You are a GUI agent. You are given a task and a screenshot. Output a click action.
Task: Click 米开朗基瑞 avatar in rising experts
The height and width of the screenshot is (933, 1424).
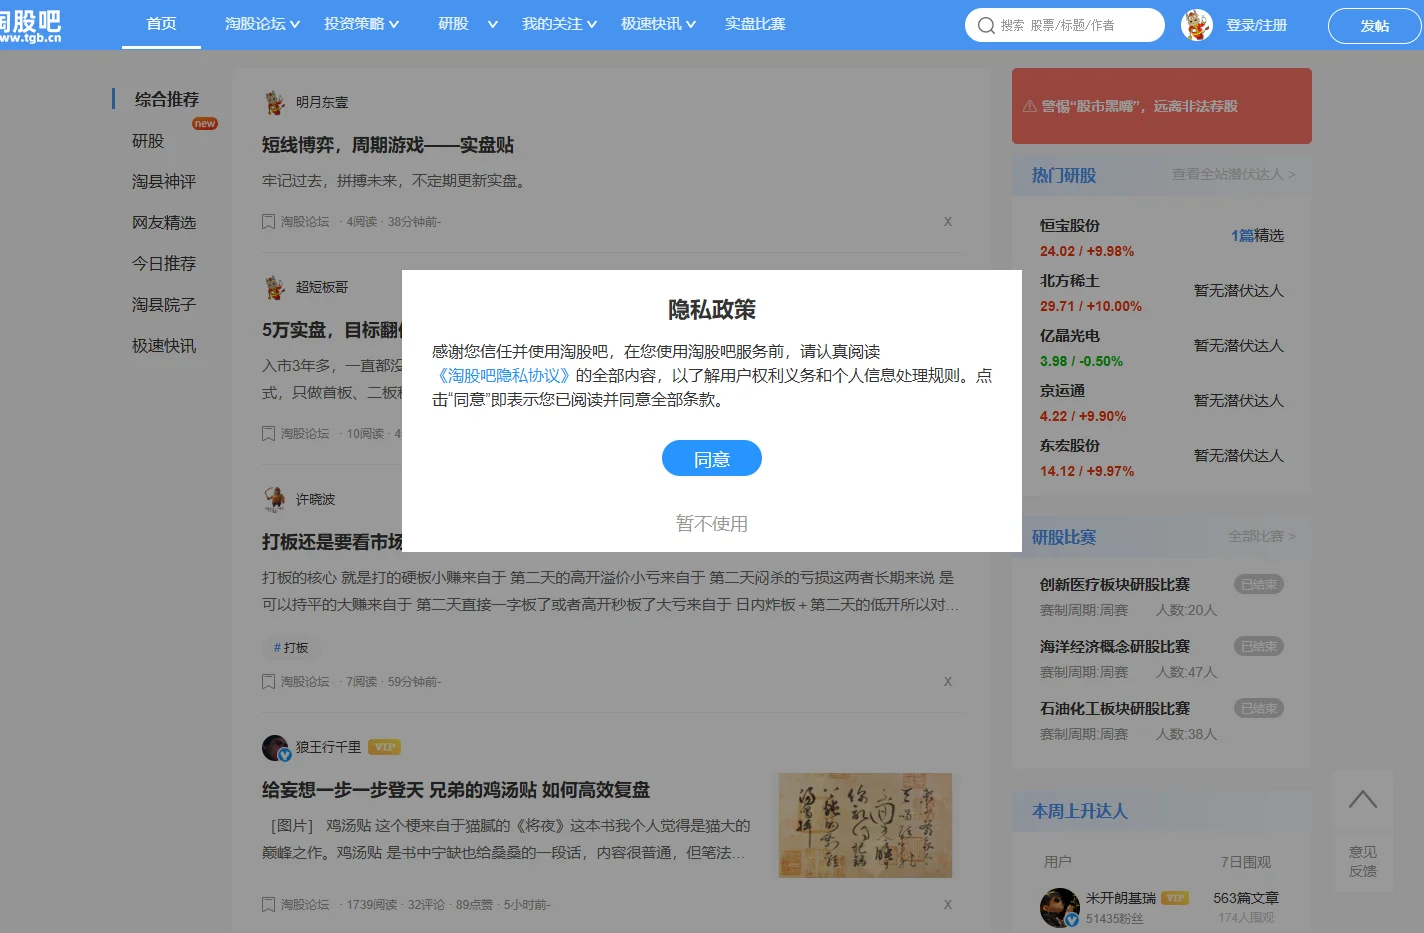point(1060,907)
